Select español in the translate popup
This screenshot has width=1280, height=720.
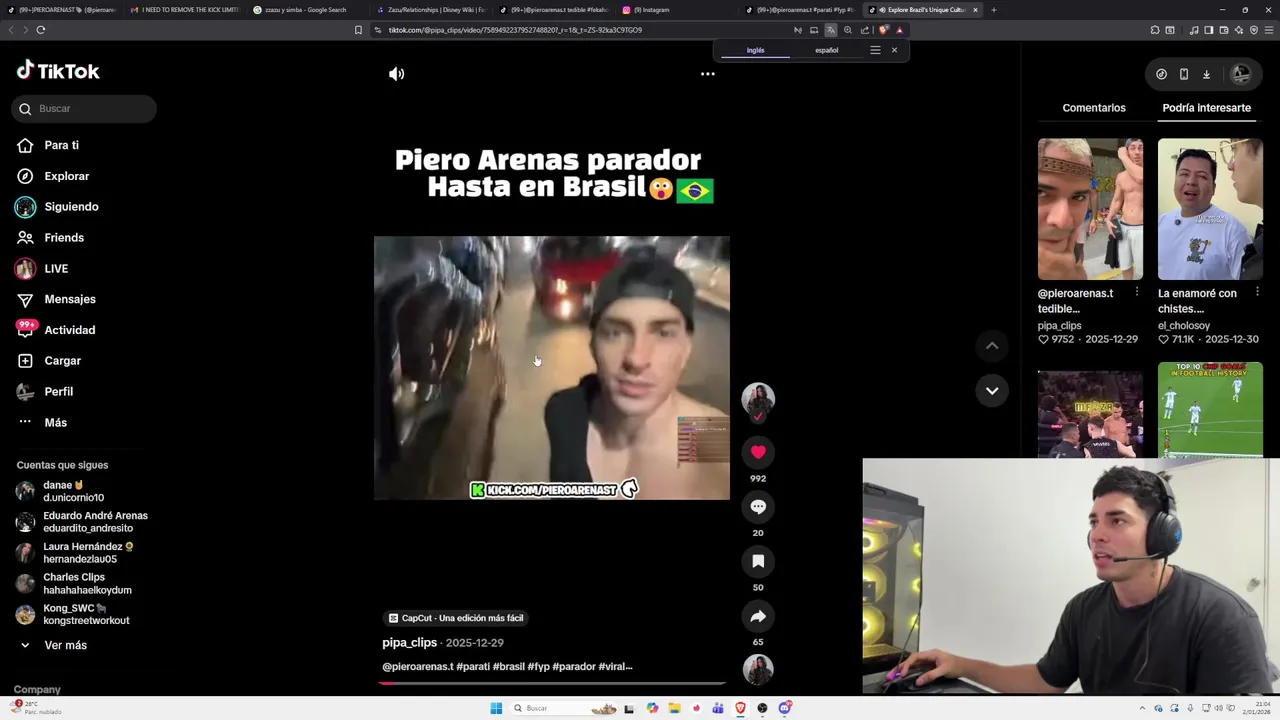coord(827,50)
